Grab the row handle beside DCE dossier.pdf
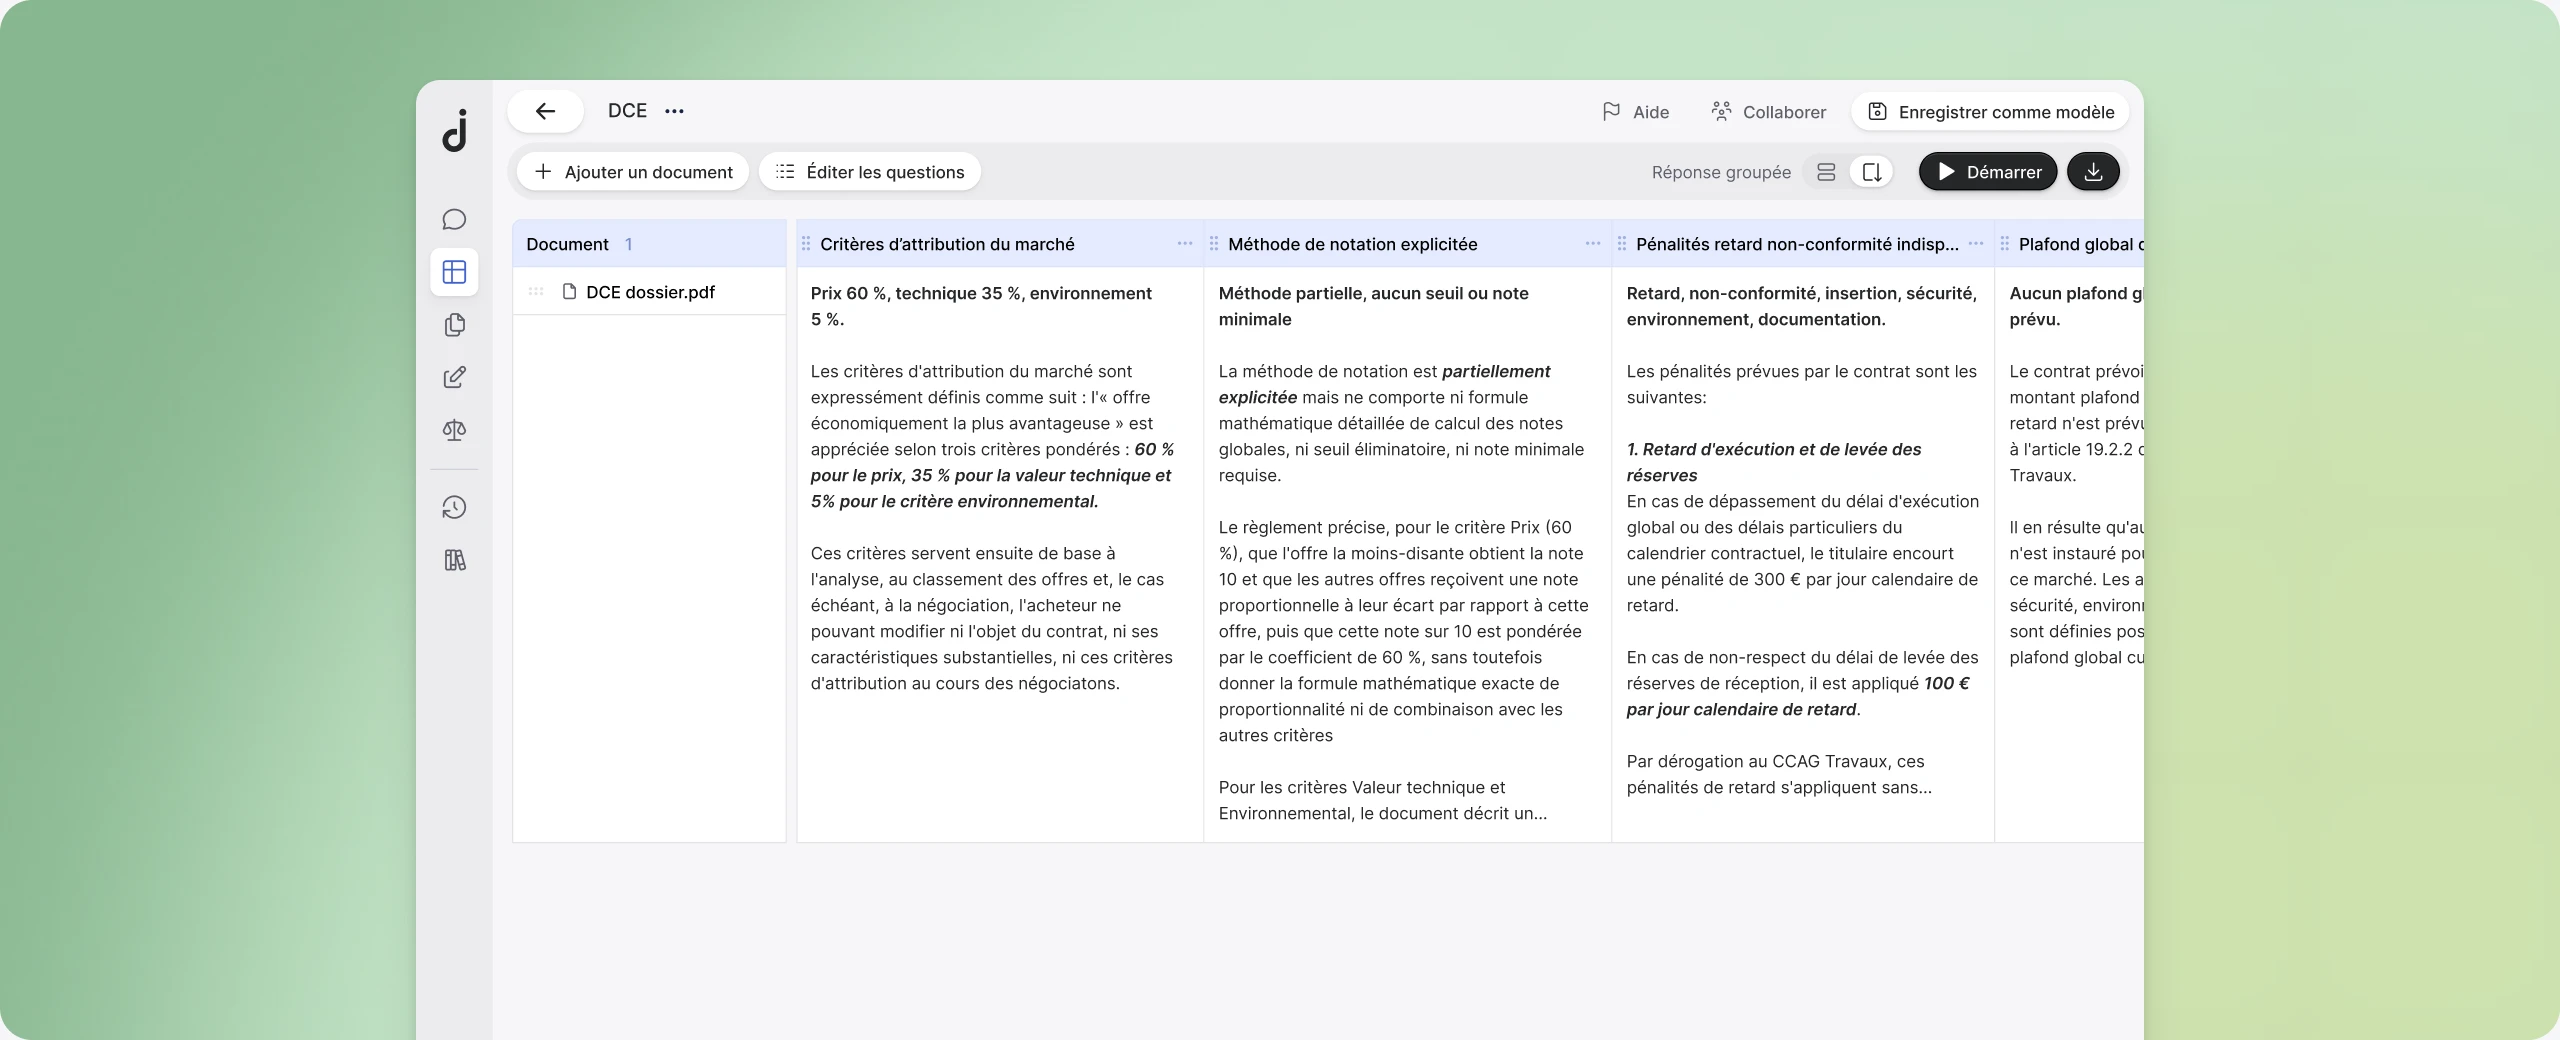 [x=536, y=292]
